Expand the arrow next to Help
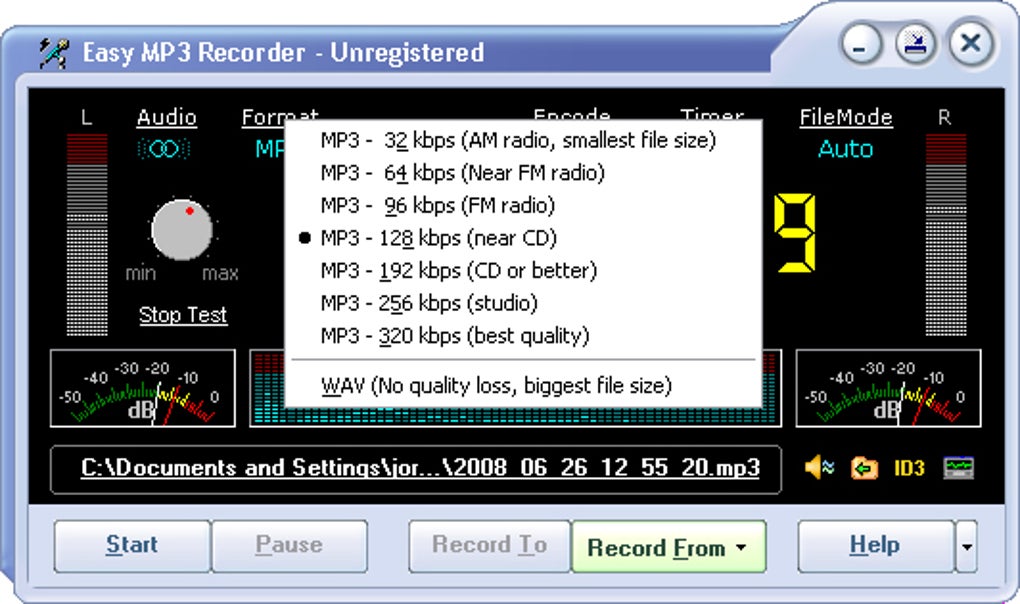The image size is (1020, 604). (x=967, y=546)
